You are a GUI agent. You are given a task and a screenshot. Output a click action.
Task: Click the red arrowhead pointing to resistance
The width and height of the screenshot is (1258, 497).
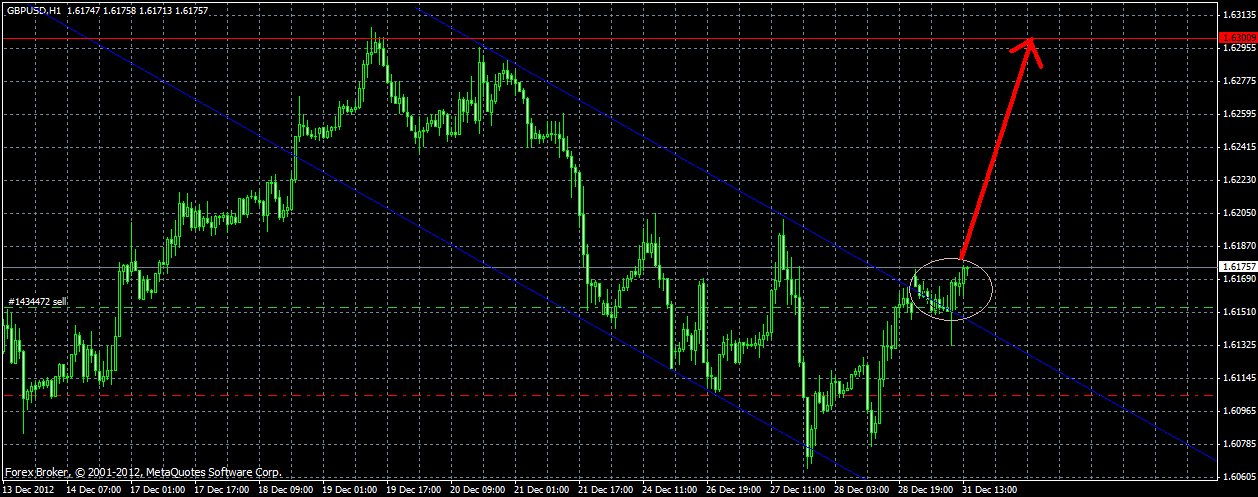1030,50
